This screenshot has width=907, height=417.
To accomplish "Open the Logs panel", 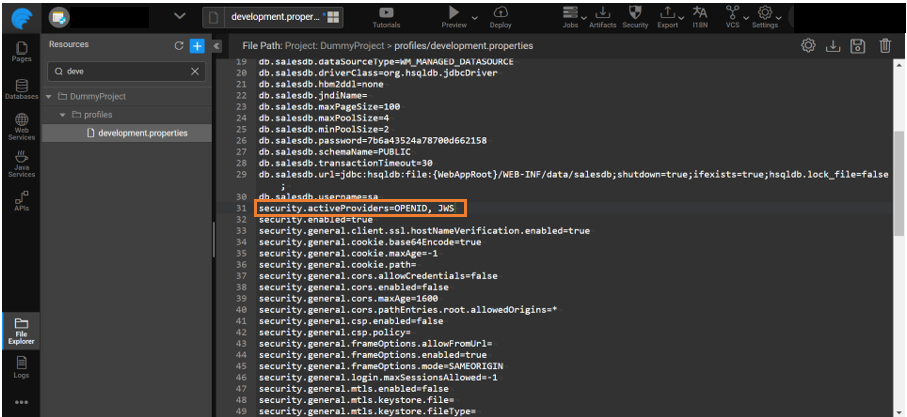I will tap(21, 368).
